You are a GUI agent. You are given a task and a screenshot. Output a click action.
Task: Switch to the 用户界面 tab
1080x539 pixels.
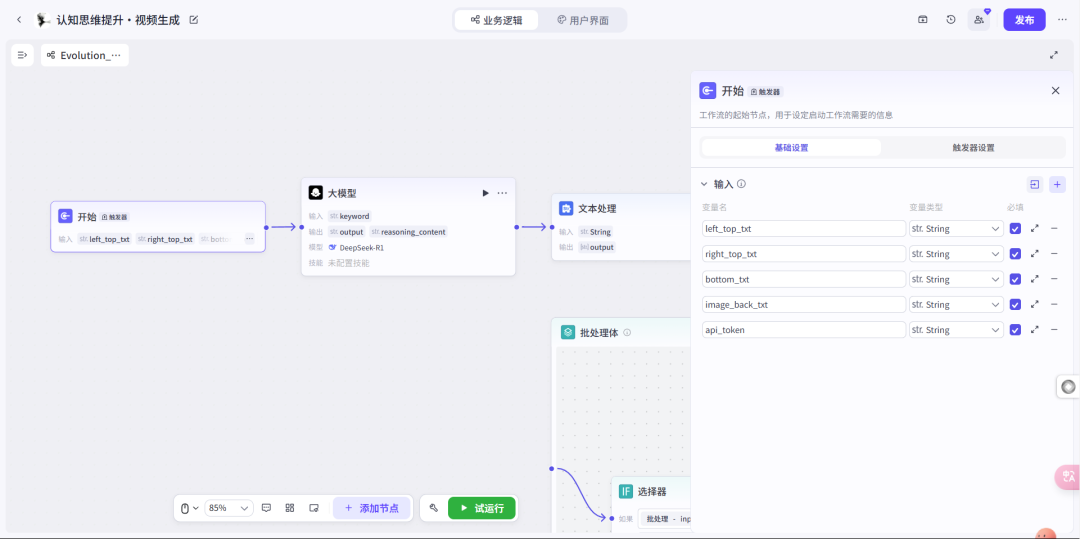583,20
